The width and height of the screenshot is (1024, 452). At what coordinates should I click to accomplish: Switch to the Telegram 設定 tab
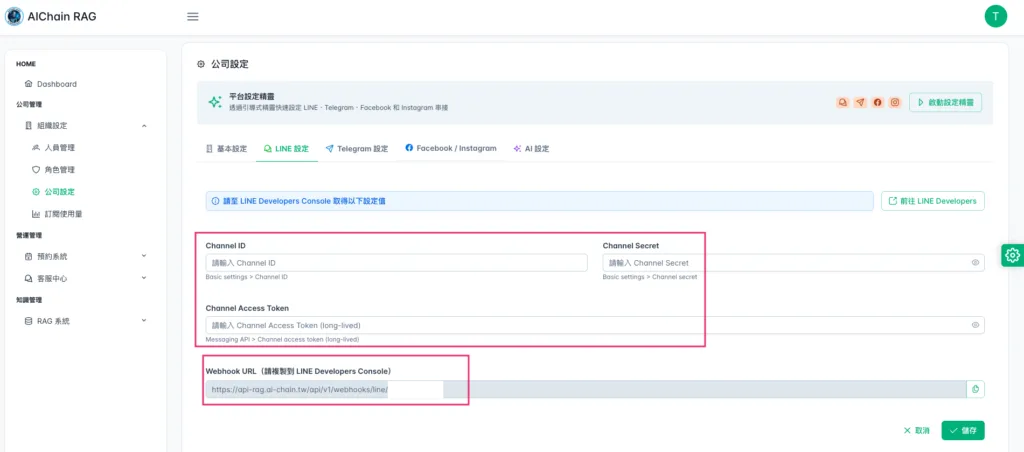[x=357, y=149]
